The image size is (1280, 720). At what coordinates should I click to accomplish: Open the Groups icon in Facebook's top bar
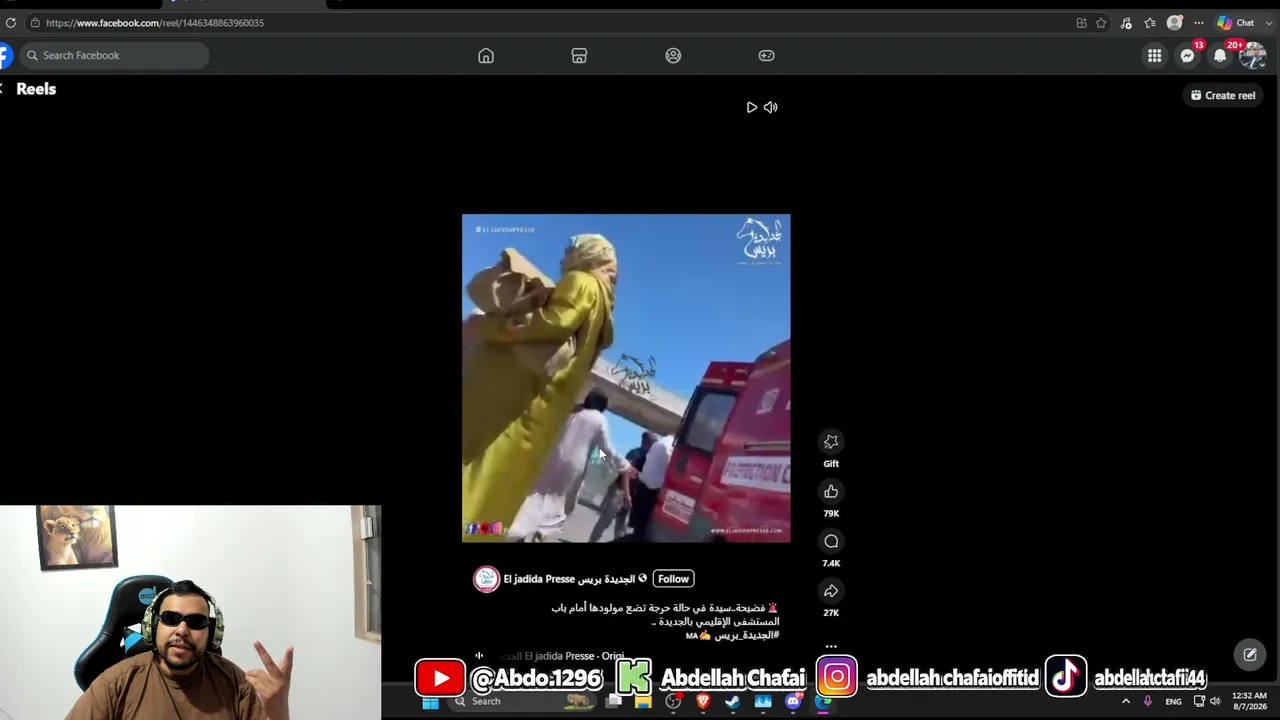tap(673, 56)
